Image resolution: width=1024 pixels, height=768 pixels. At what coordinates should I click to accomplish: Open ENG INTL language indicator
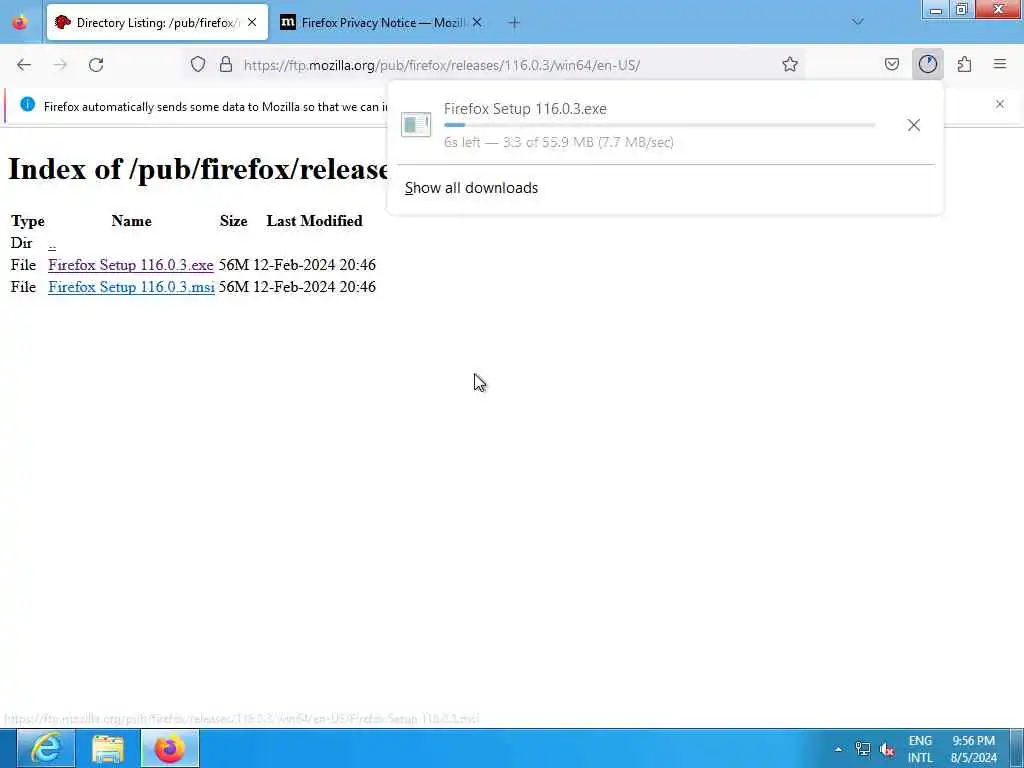click(920, 749)
